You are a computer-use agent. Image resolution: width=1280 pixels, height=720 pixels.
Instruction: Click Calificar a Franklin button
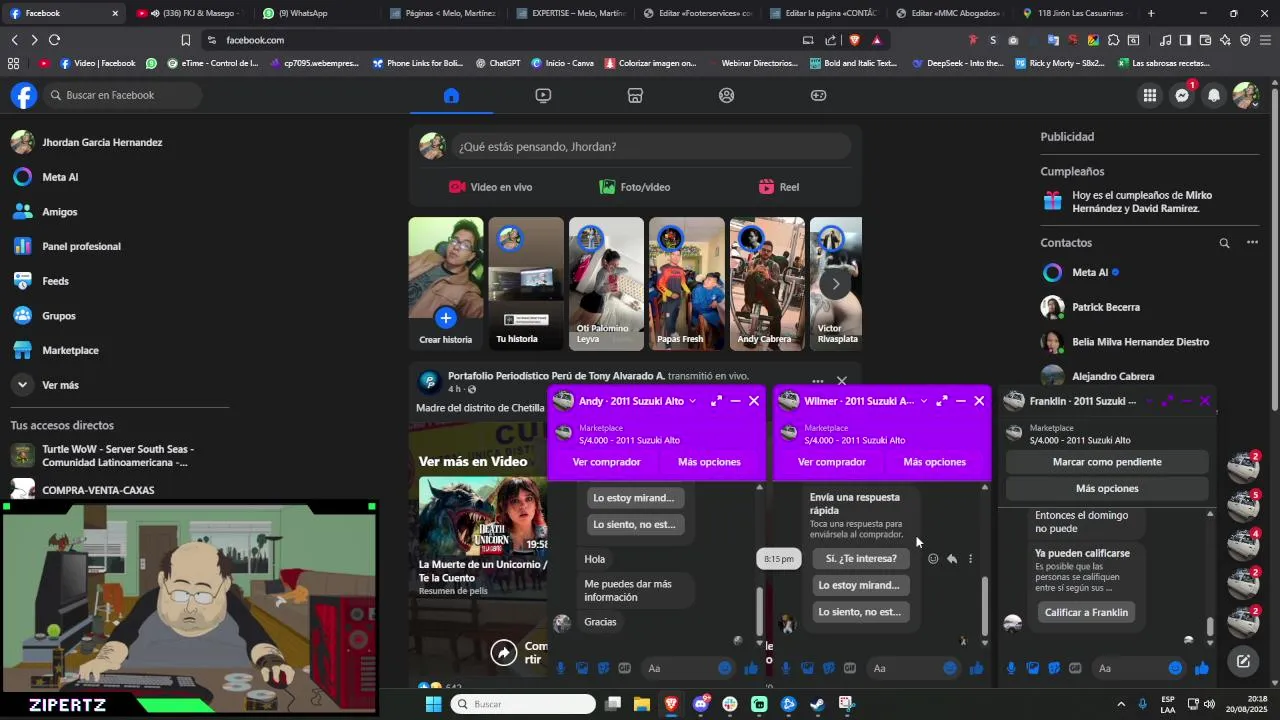coord(1086,612)
